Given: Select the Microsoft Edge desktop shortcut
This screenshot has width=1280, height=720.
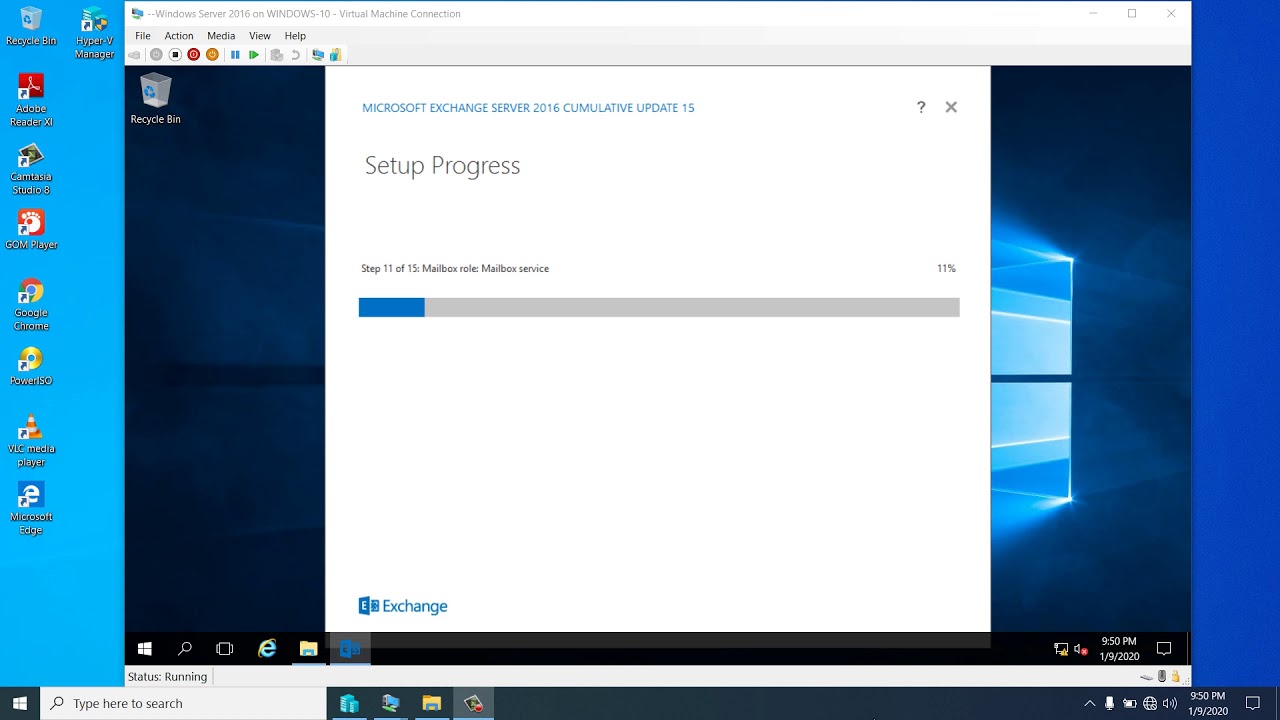Looking at the screenshot, I should pyautogui.click(x=31, y=509).
